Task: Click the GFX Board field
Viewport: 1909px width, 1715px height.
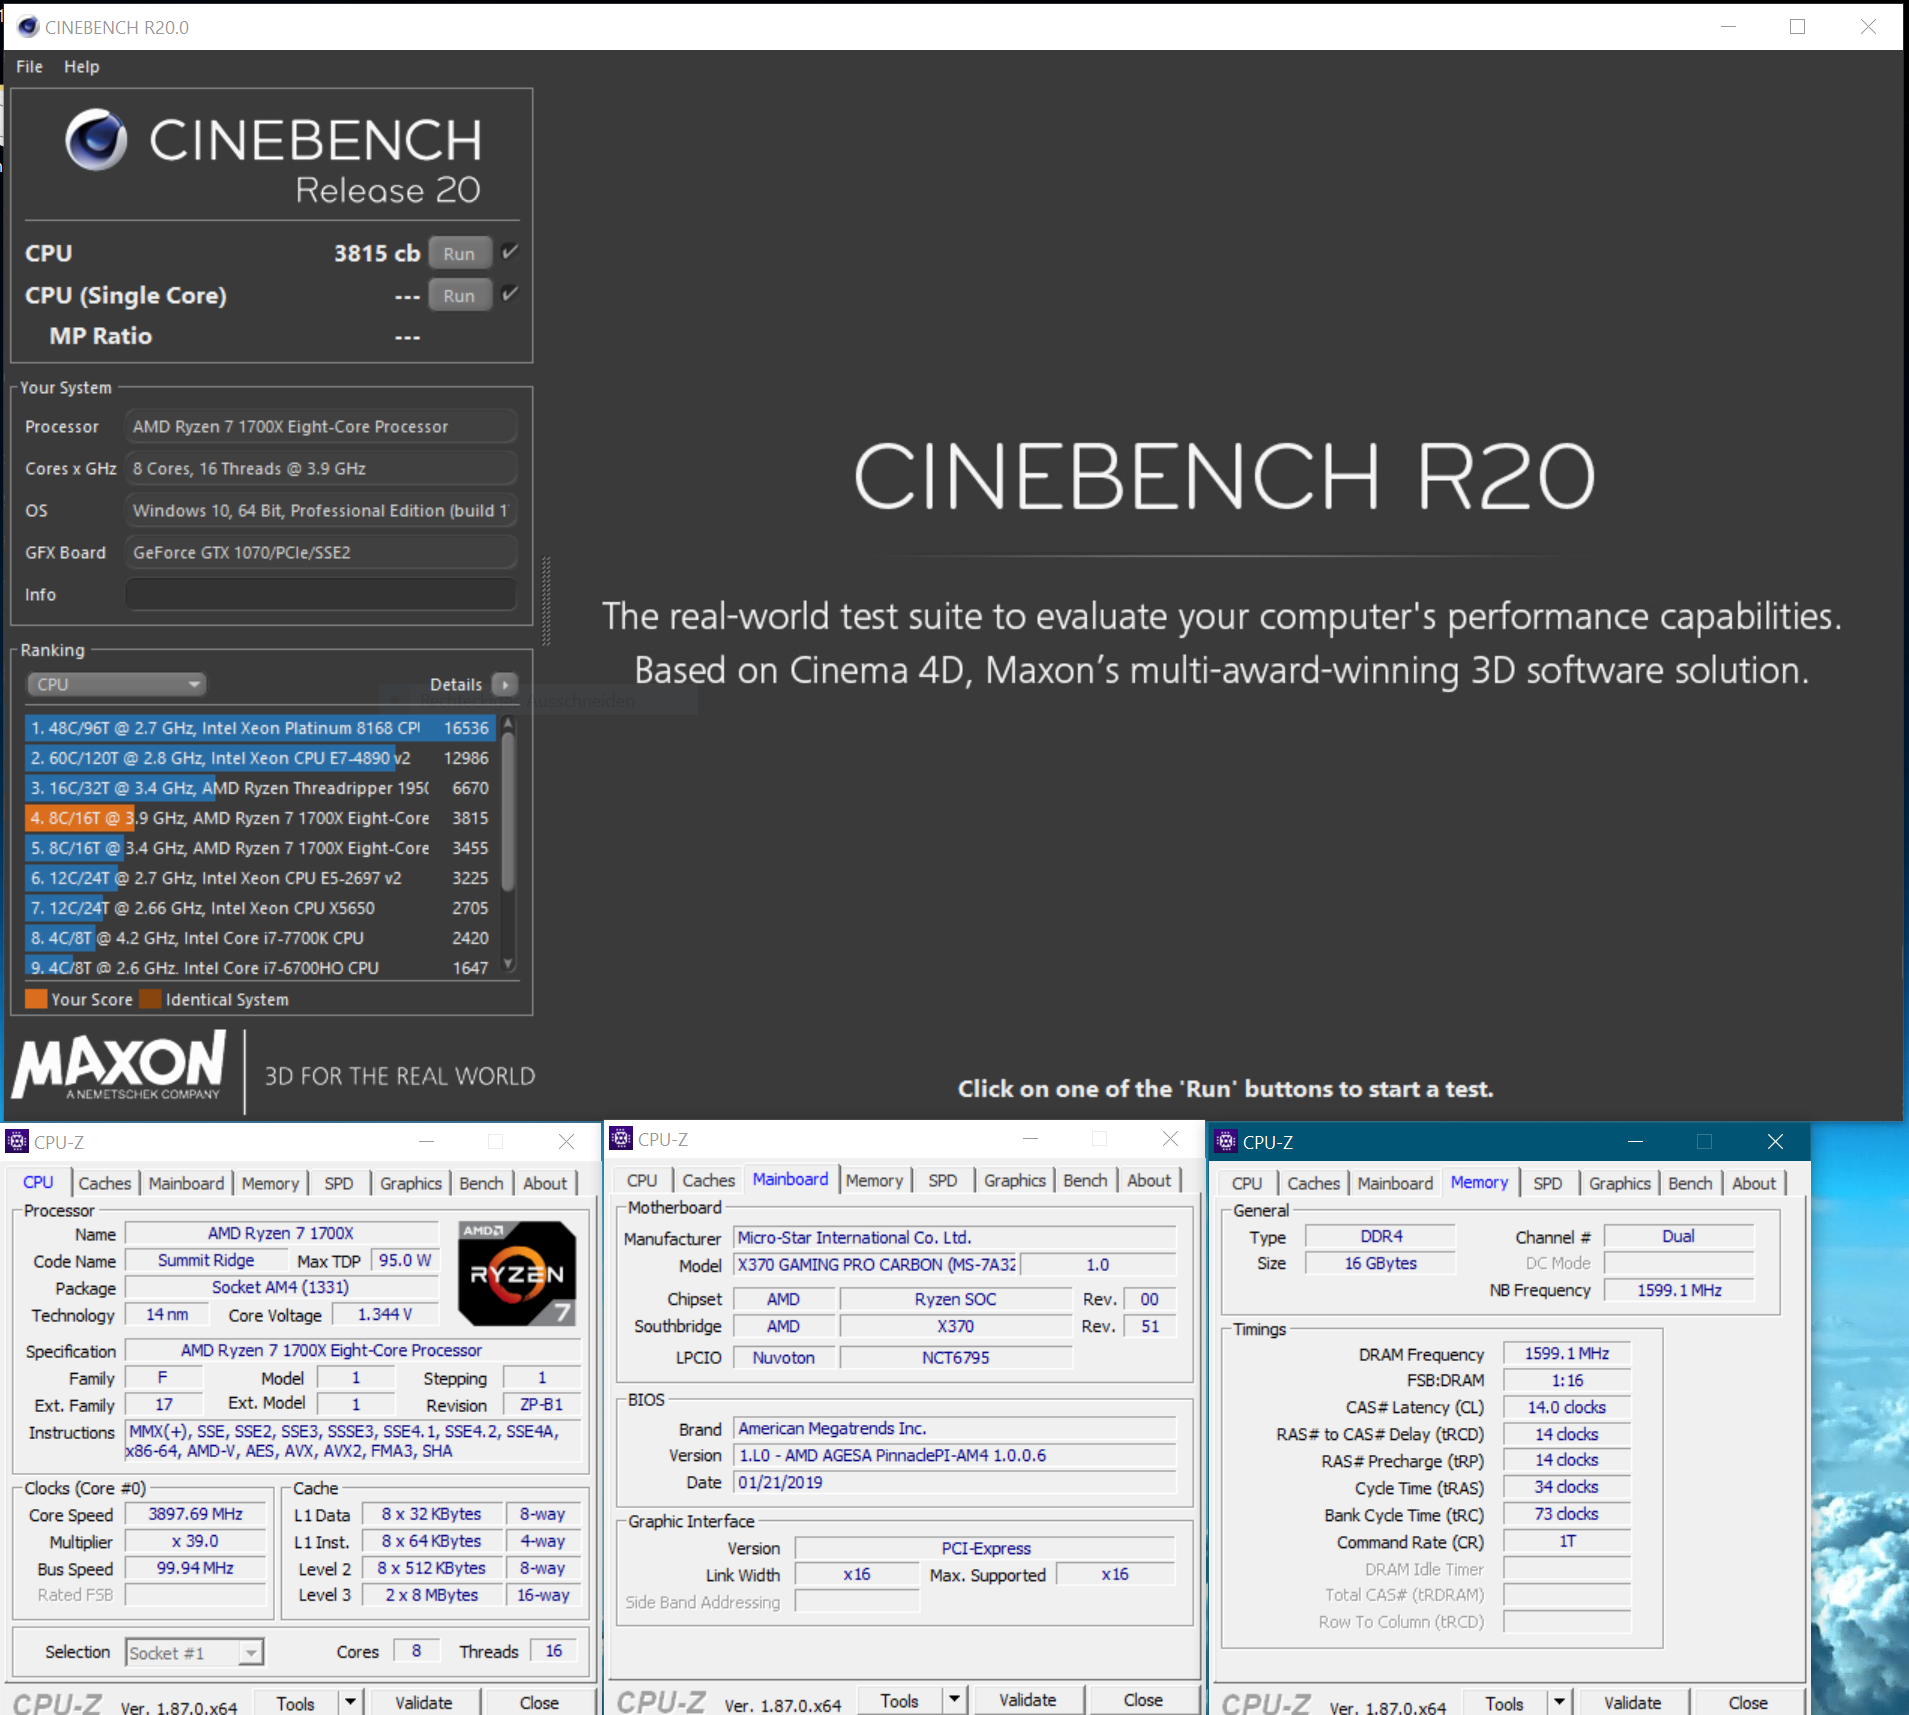Action: (320, 552)
